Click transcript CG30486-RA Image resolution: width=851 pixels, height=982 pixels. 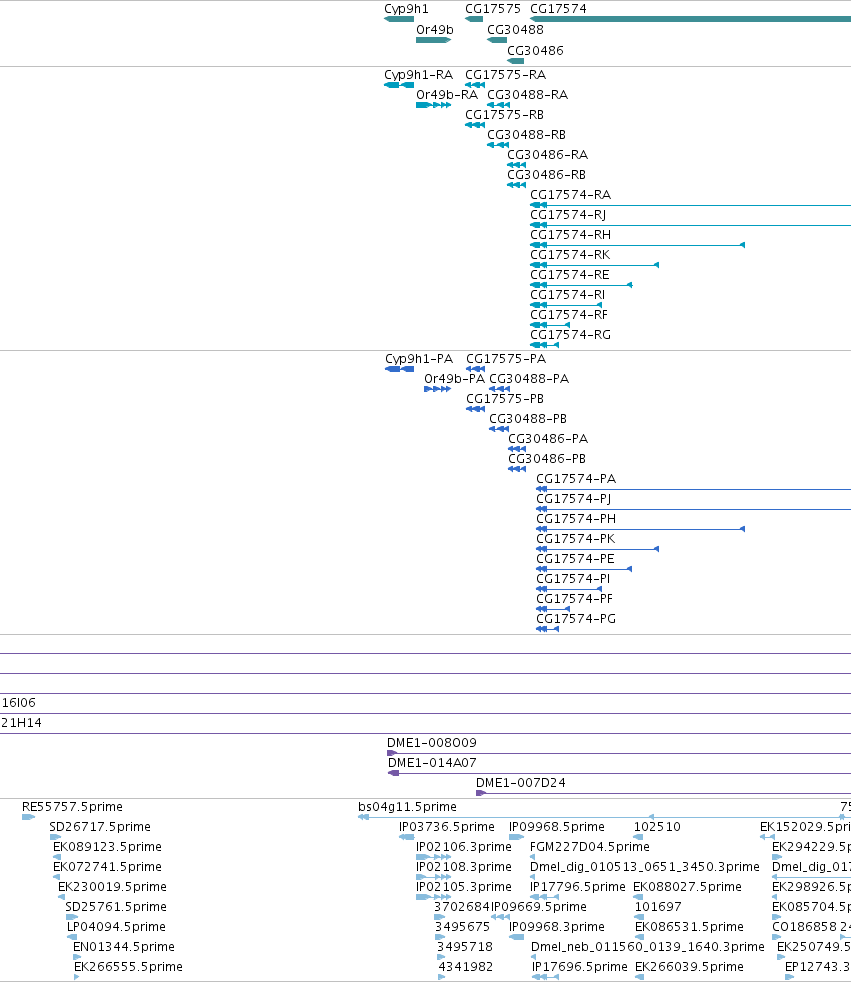(517, 165)
